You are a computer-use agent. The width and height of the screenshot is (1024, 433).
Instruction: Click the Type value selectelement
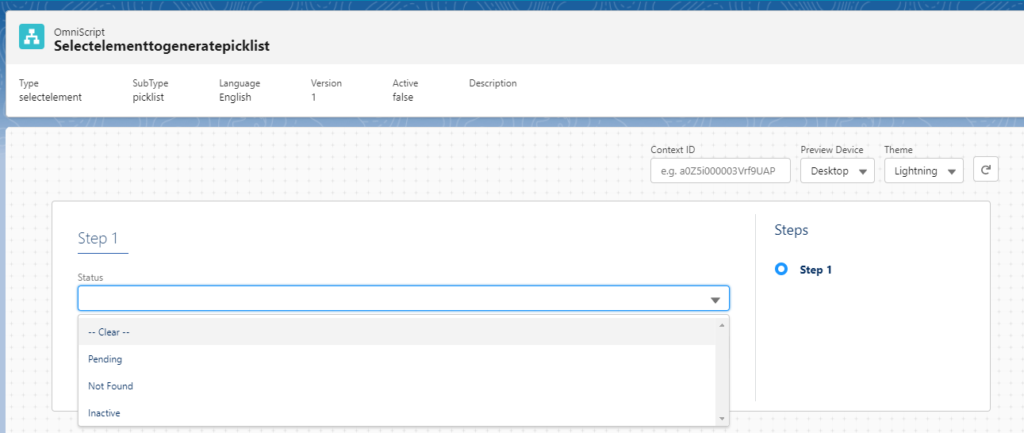pyautogui.click(x=50, y=97)
